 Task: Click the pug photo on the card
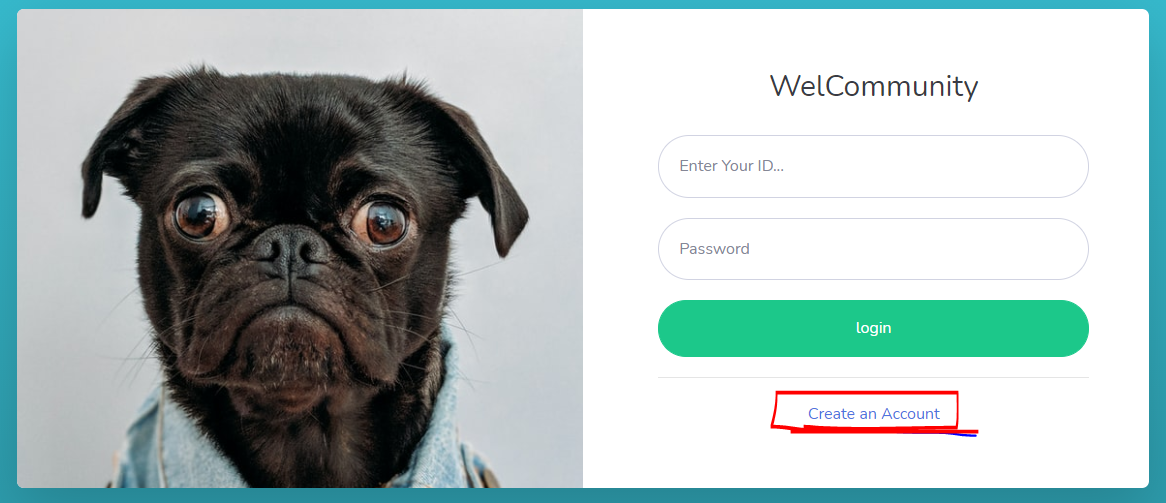click(300, 249)
